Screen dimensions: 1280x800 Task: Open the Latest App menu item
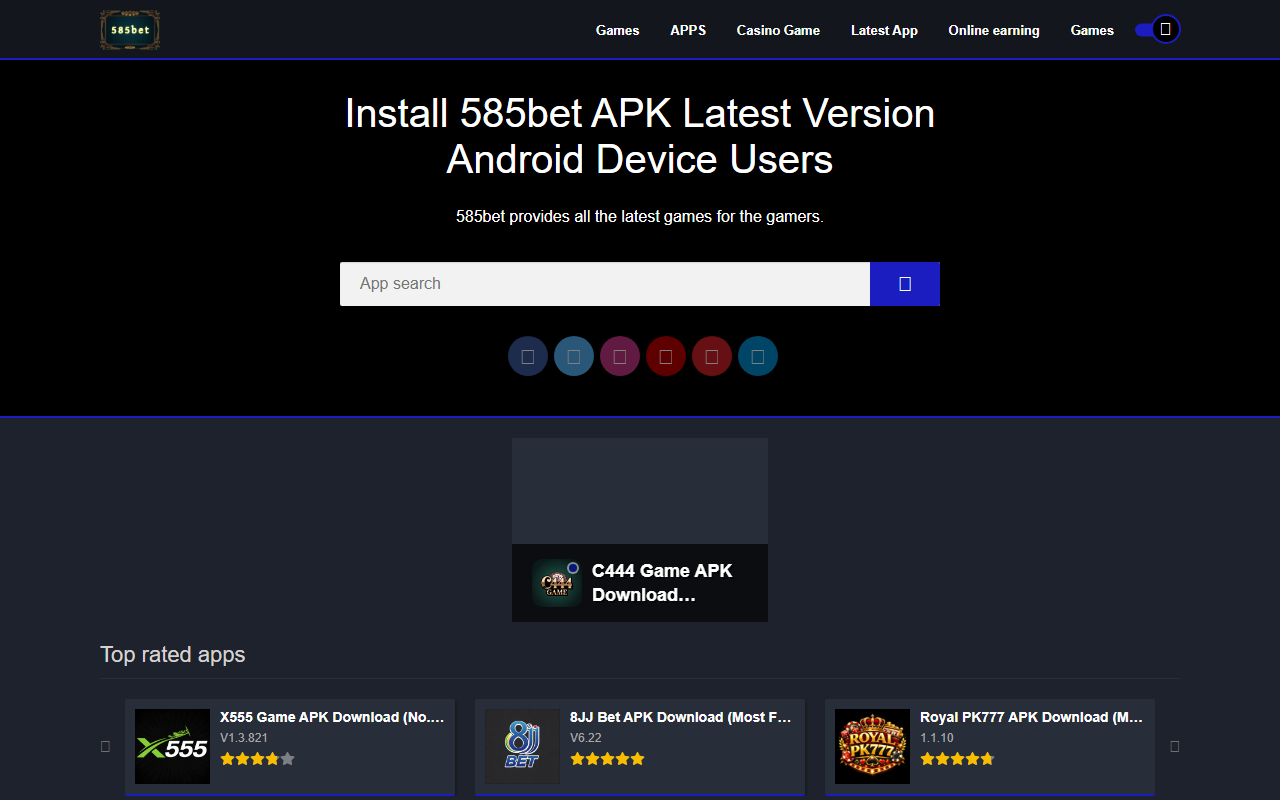point(884,30)
